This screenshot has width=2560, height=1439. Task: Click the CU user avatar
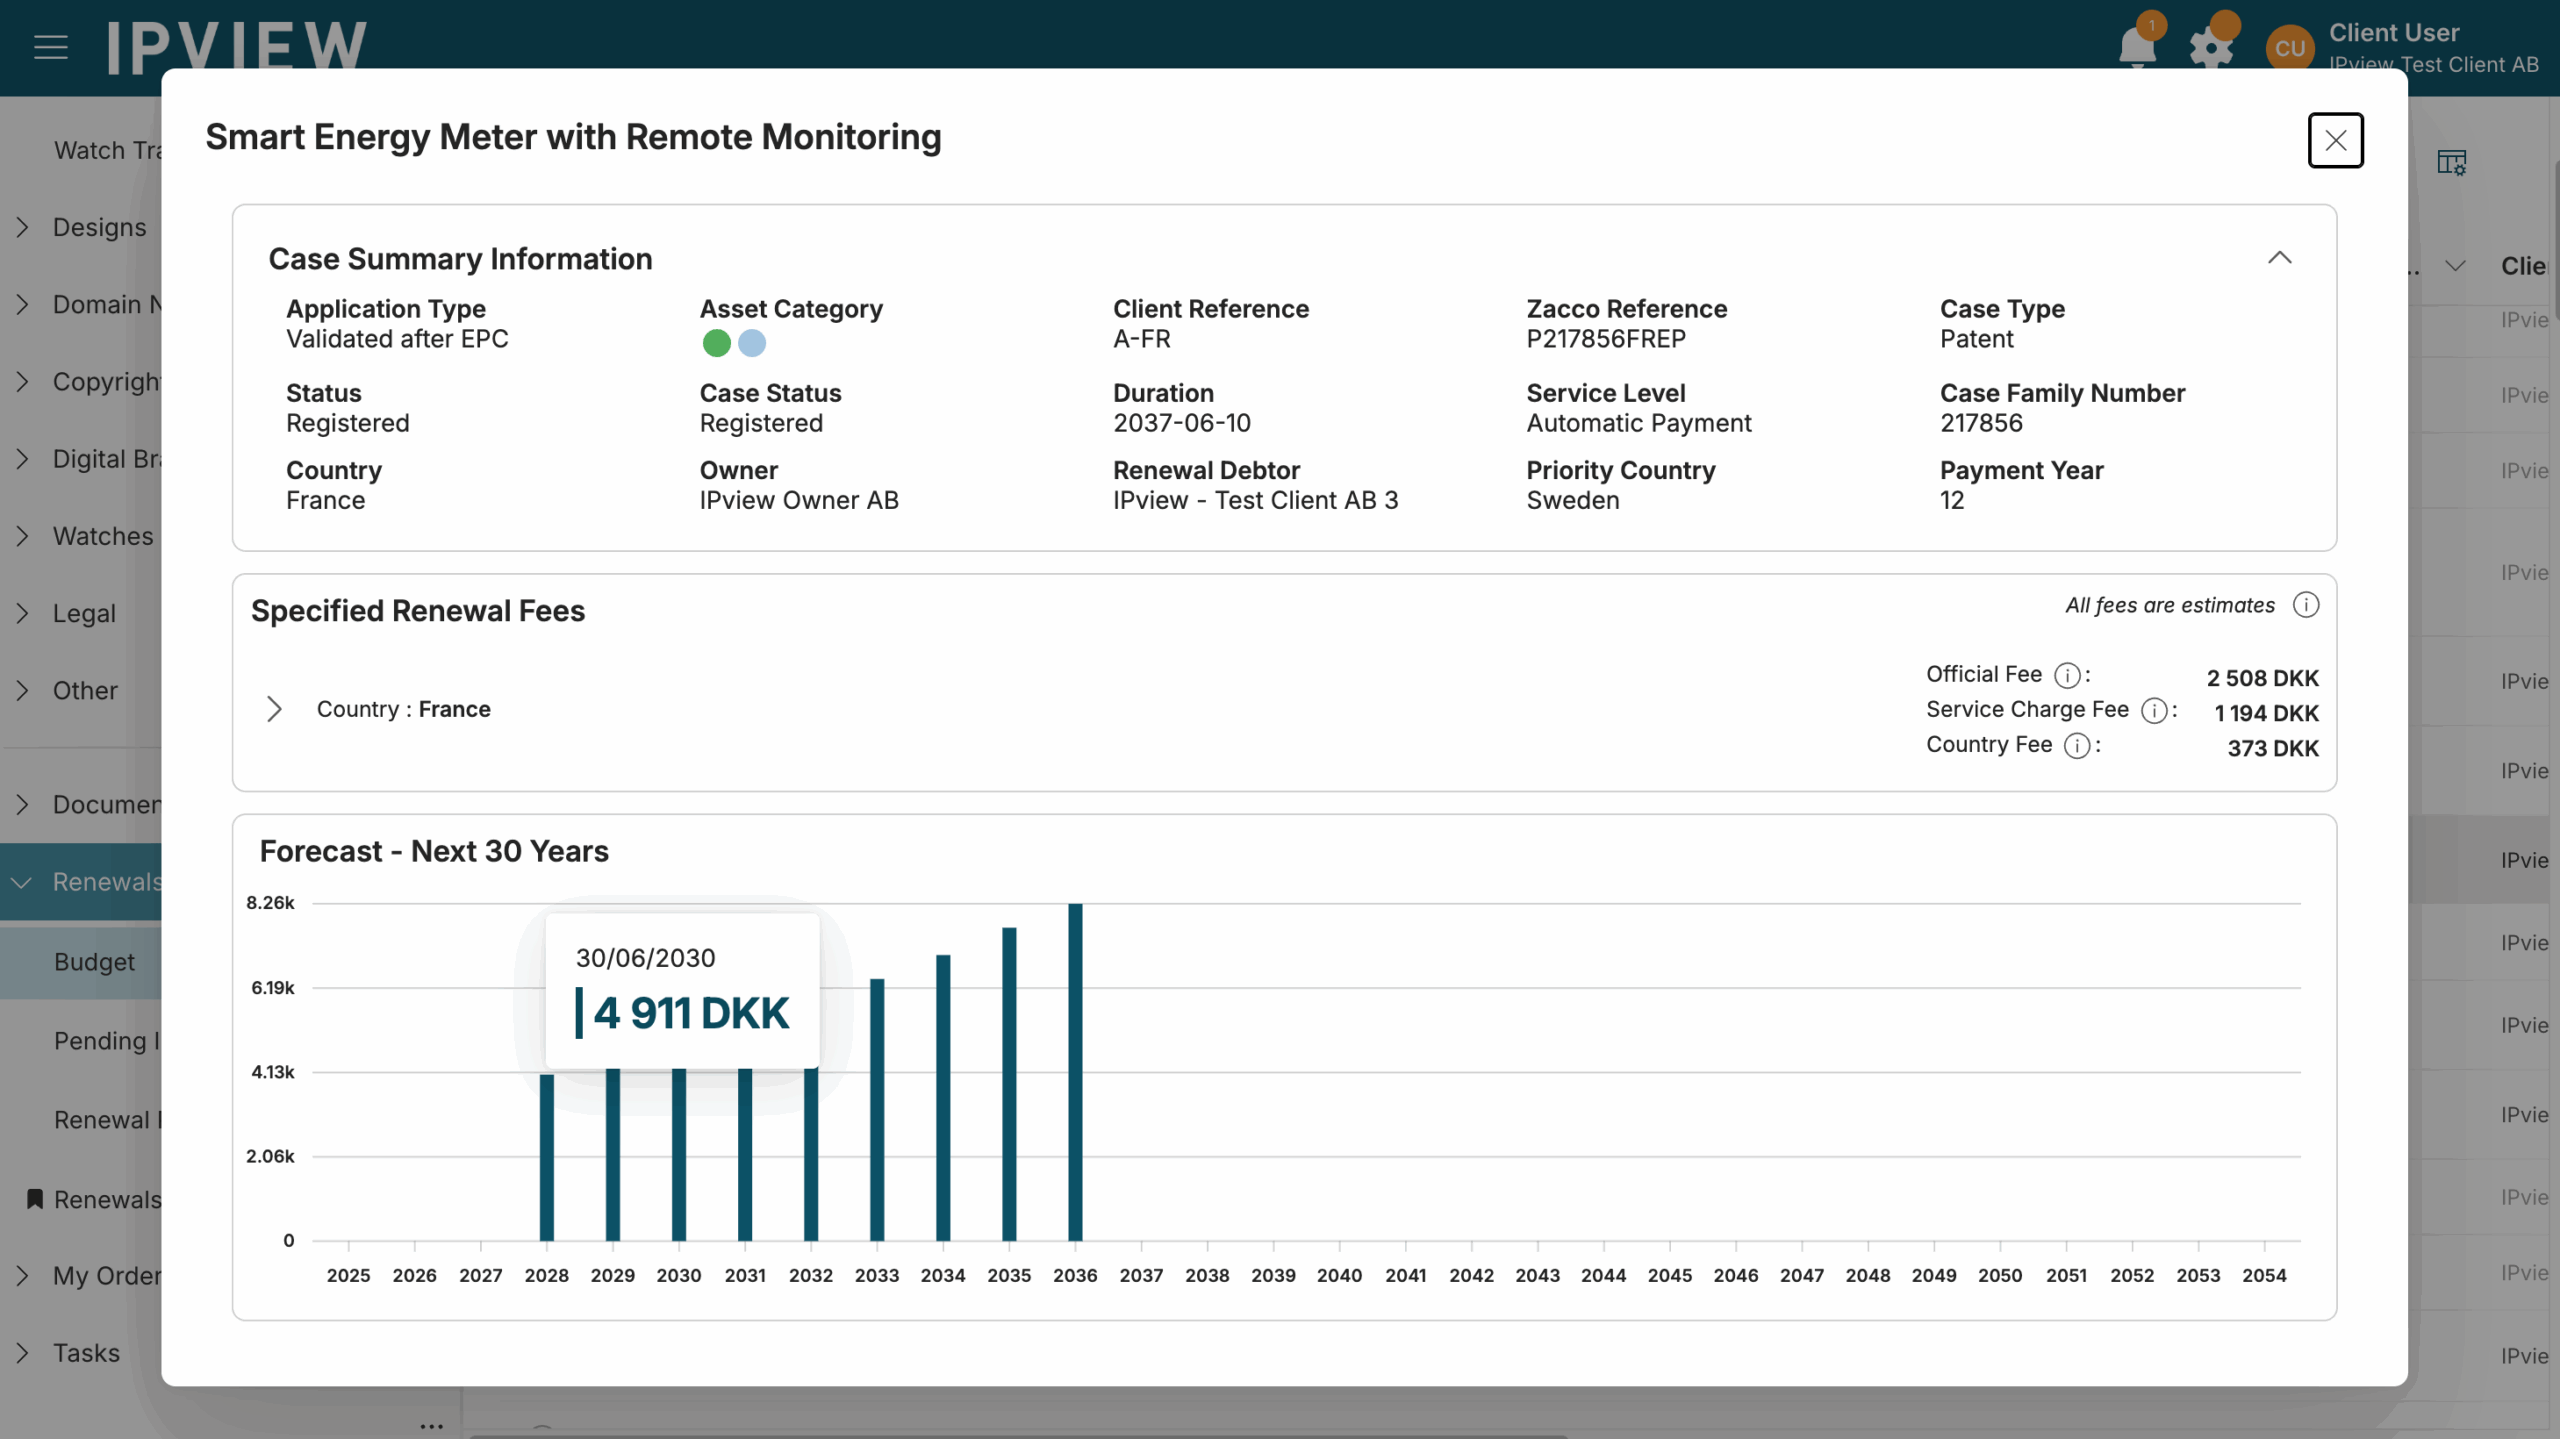[x=2289, y=48]
